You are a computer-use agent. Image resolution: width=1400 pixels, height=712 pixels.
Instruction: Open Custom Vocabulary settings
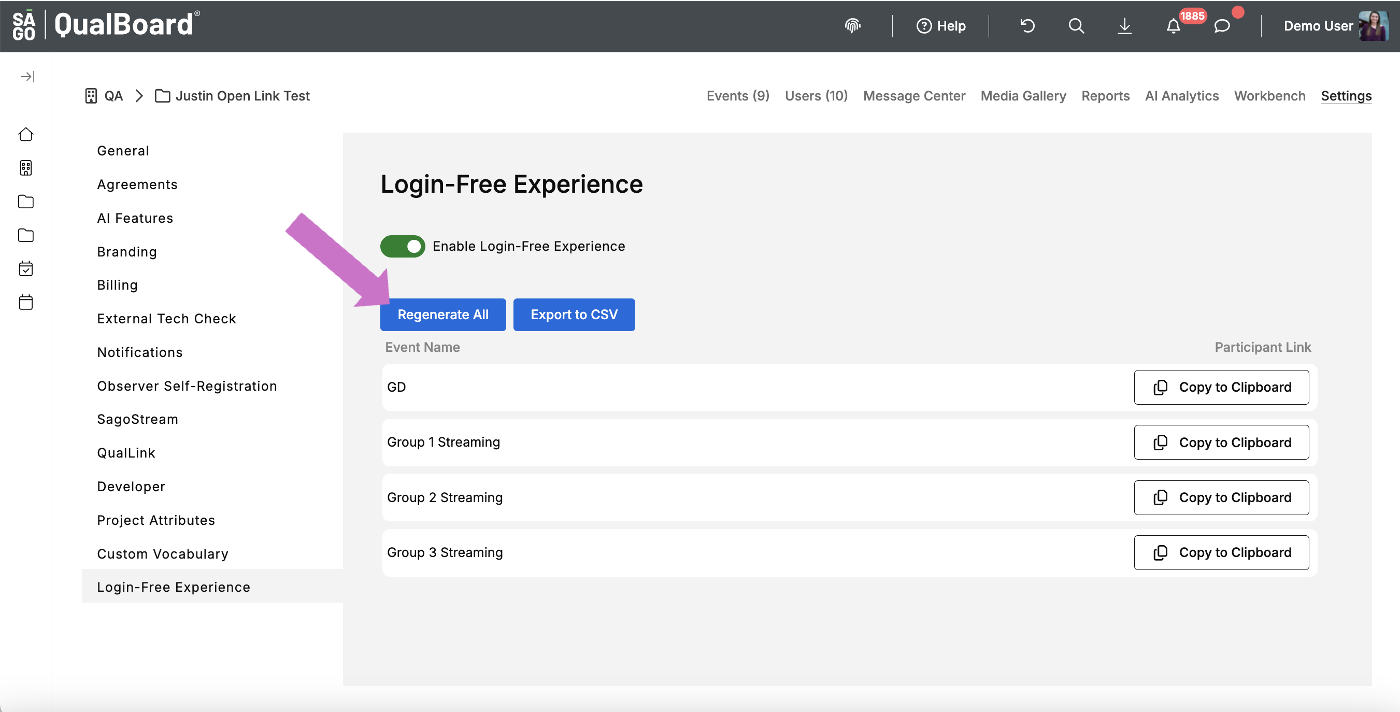tap(163, 554)
